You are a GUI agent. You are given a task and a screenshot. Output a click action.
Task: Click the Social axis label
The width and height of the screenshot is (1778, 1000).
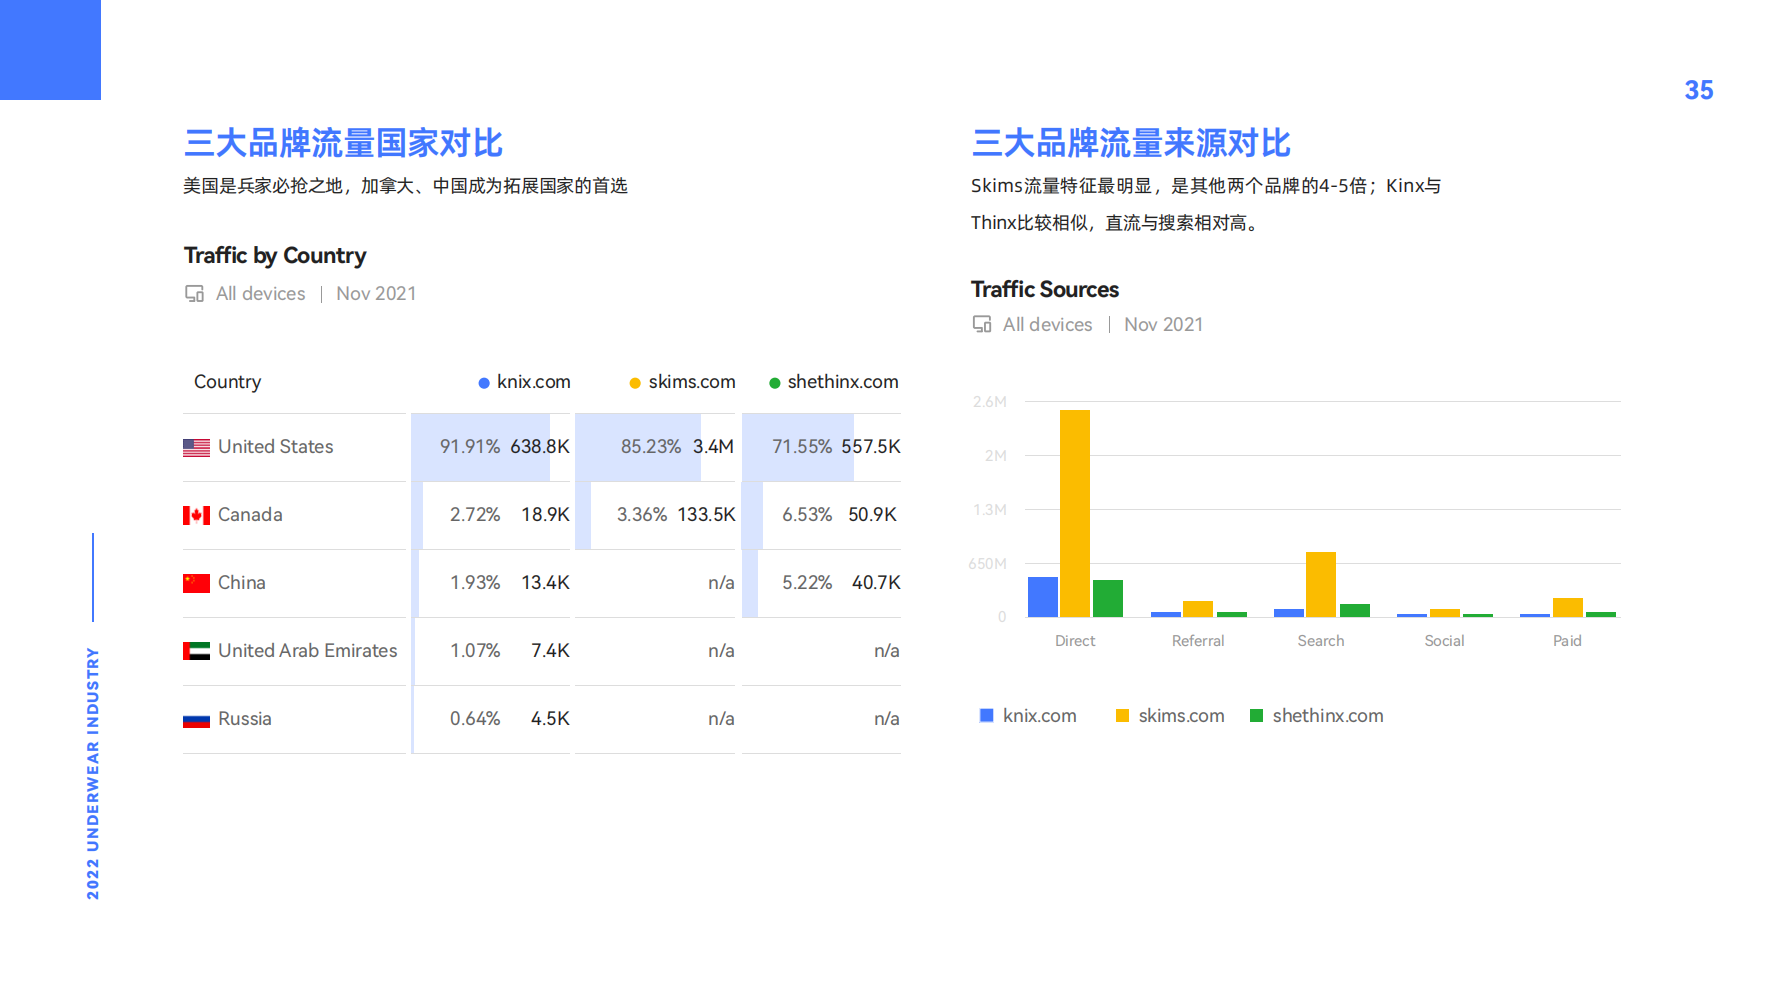[x=1444, y=641]
